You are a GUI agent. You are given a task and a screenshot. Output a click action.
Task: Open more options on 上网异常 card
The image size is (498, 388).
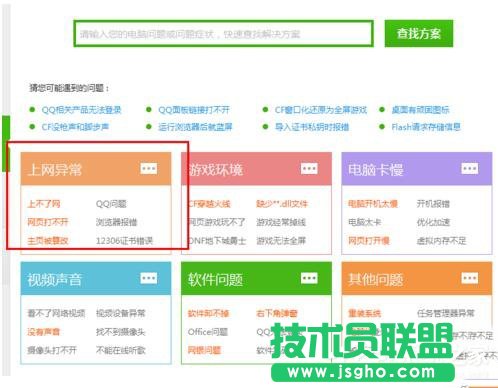(x=149, y=168)
